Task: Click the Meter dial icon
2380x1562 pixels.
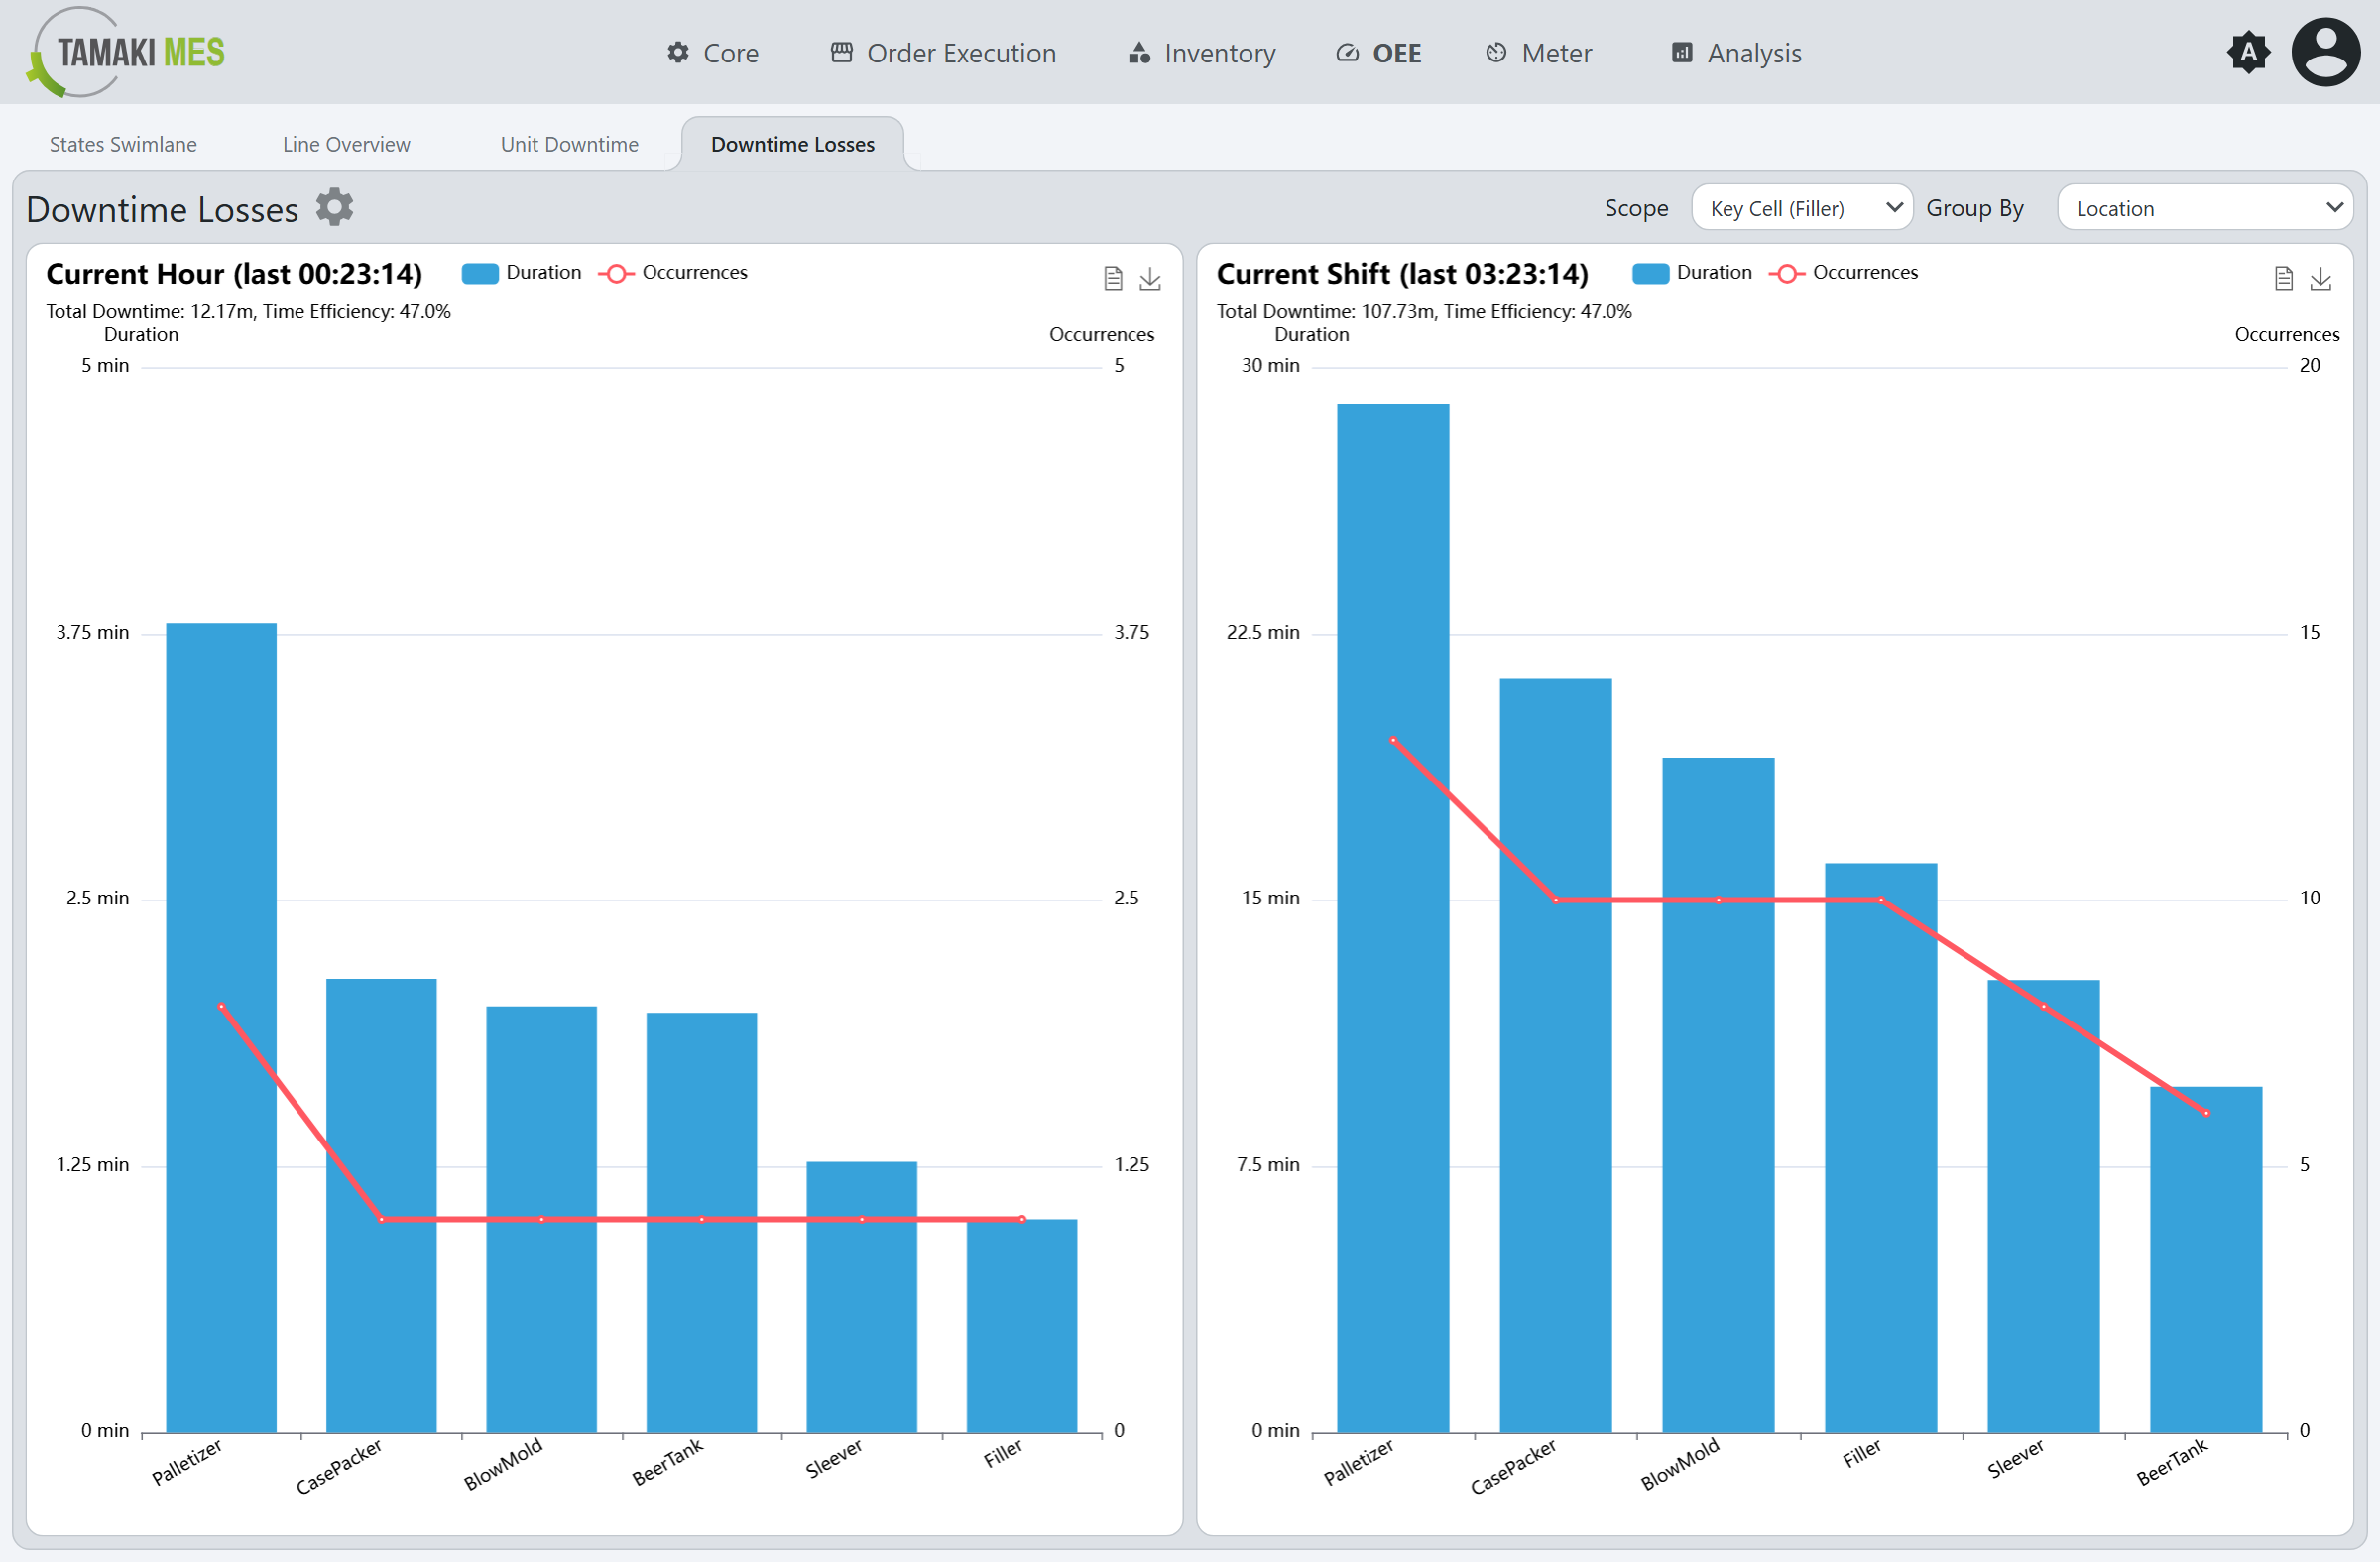Action: click(1496, 52)
